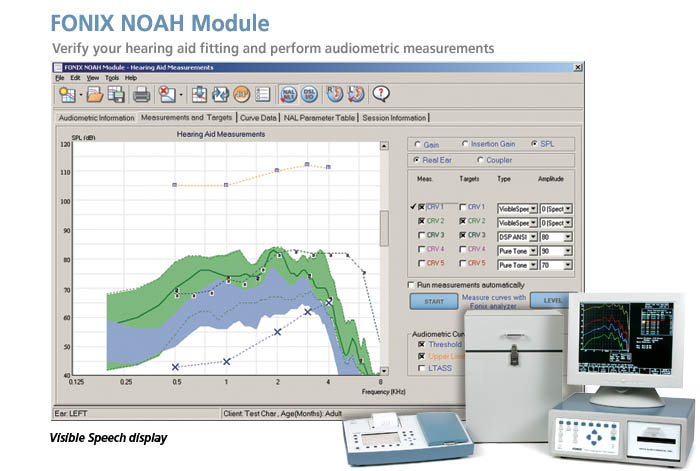Enable the LTASS checkbox

pos(421,368)
